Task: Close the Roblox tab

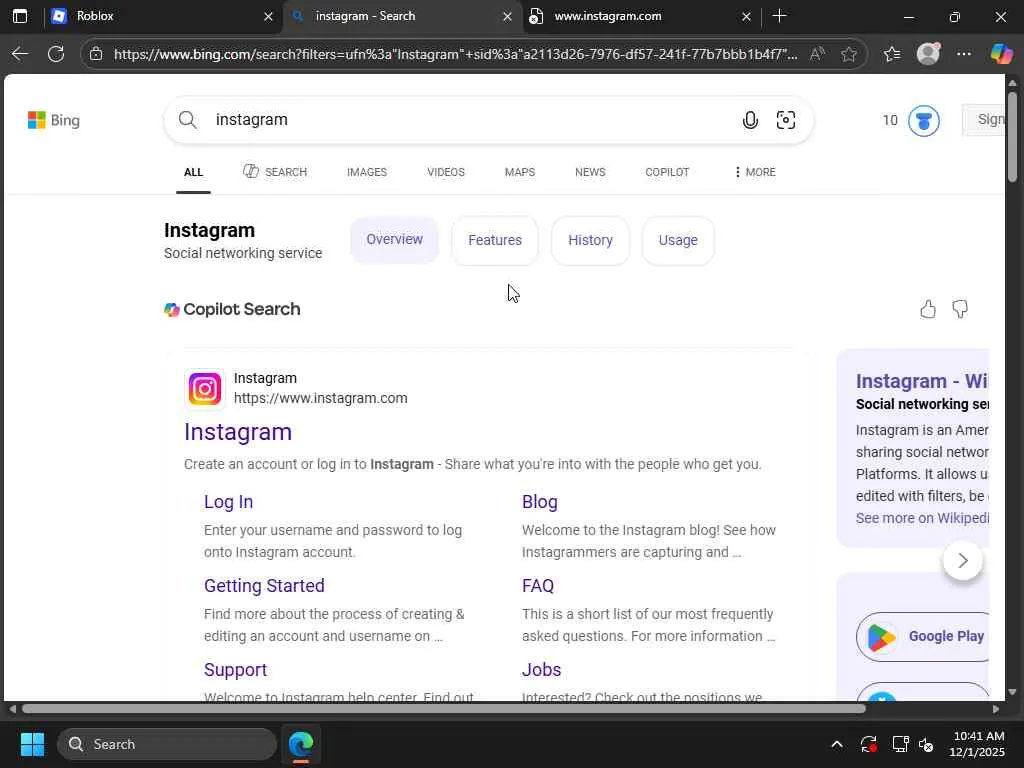Action: click(268, 17)
